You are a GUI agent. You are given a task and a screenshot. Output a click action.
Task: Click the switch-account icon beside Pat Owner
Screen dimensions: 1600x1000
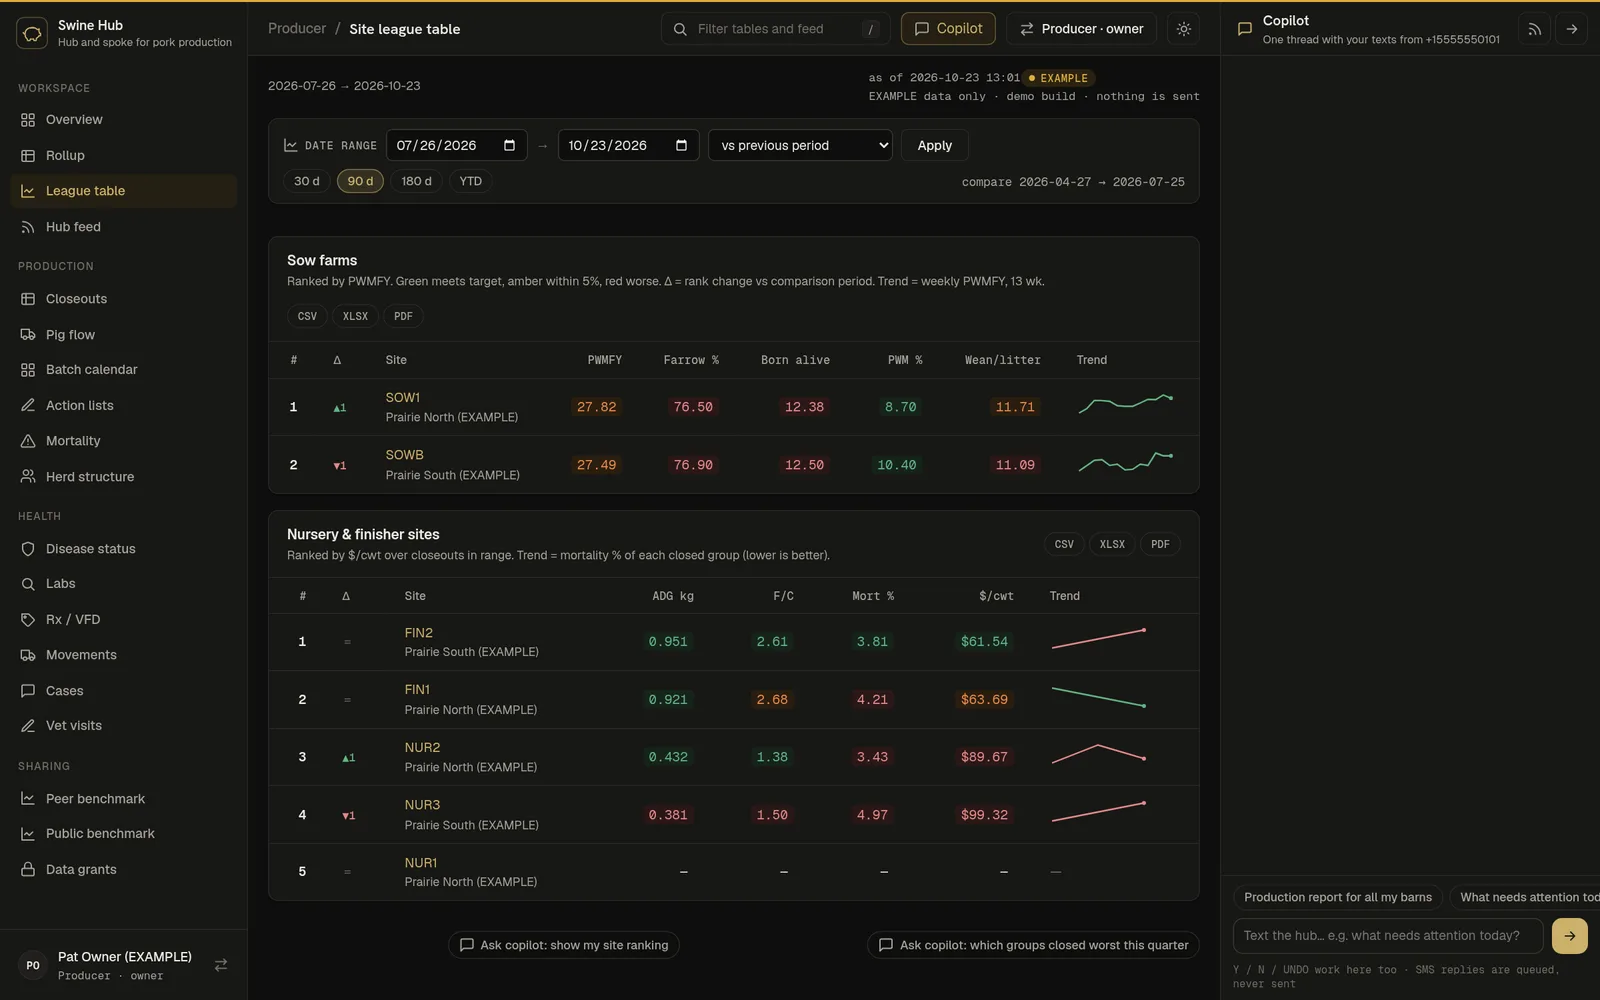(x=221, y=965)
